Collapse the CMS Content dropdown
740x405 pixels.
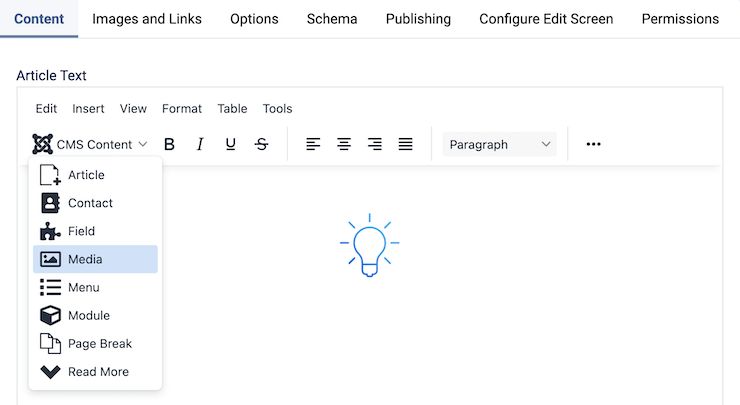click(91, 144)
